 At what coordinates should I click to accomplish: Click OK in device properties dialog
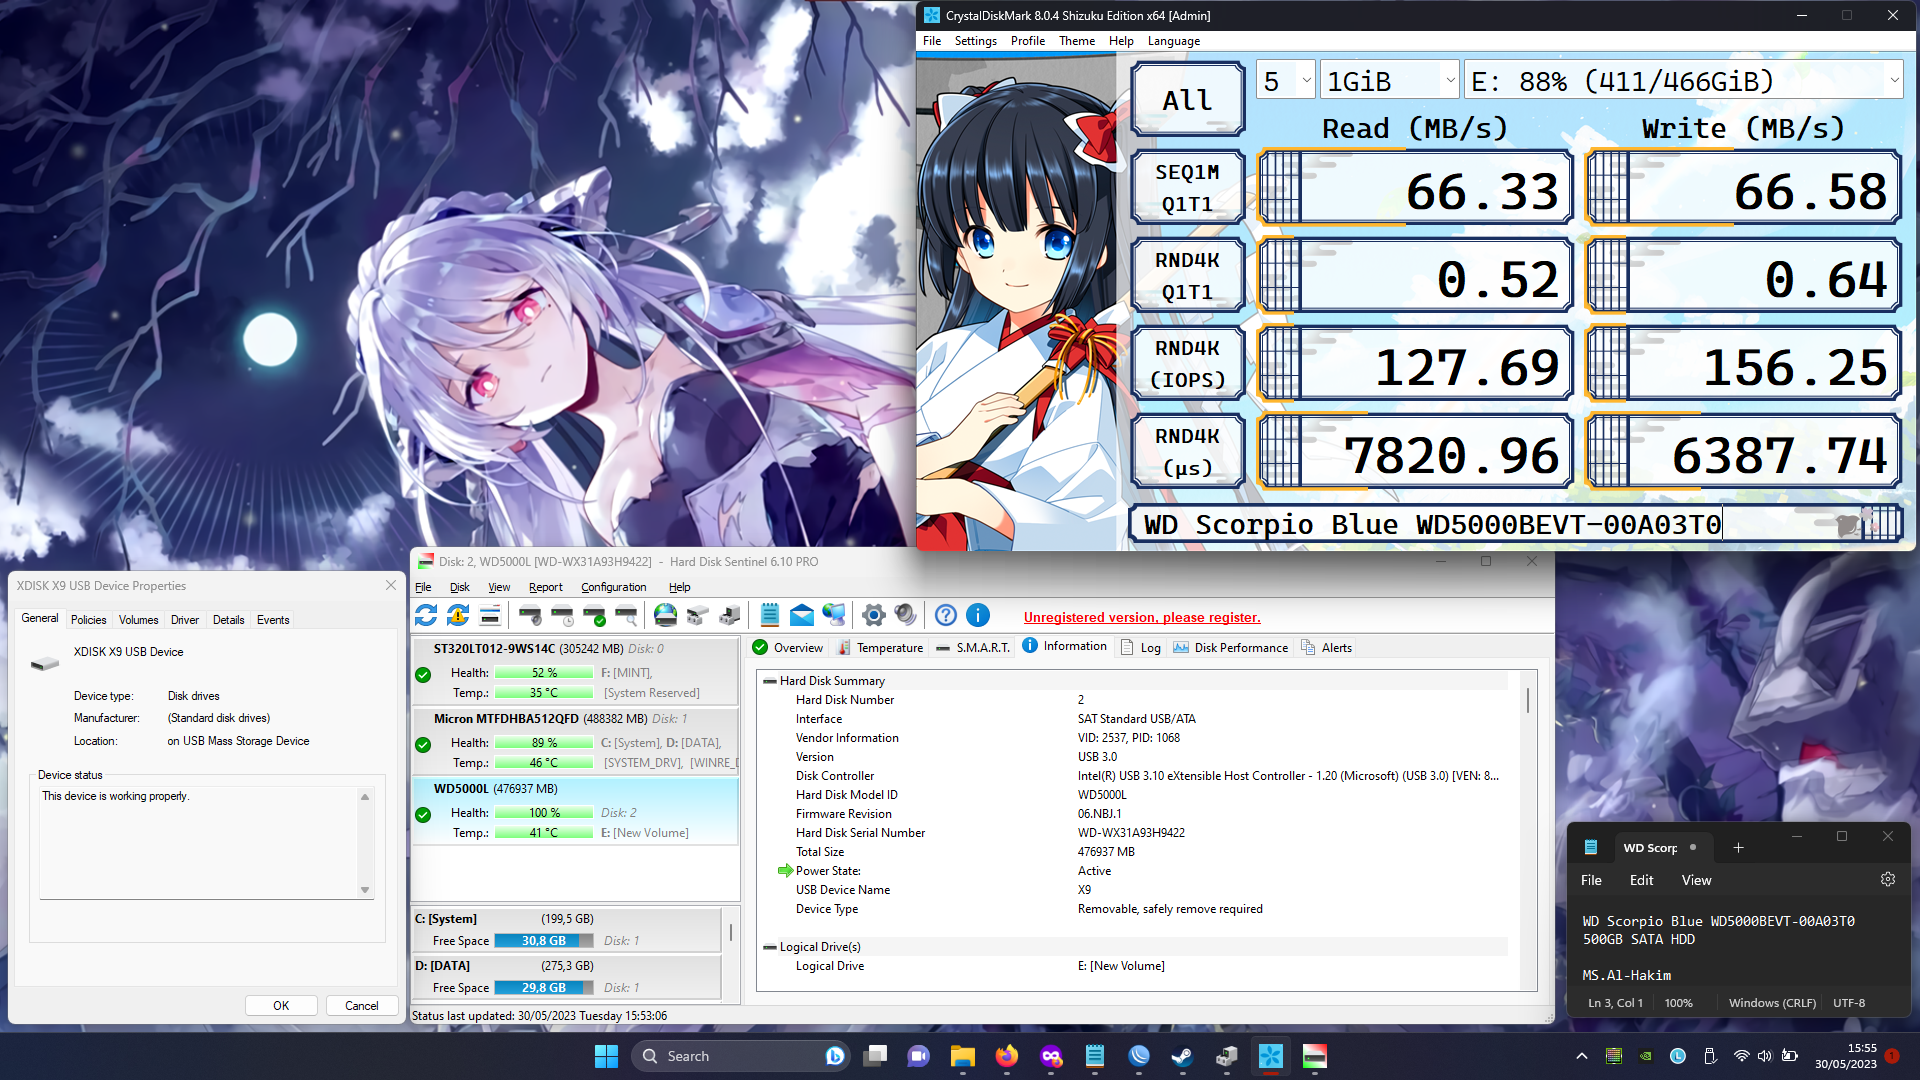coord(281,1006)
